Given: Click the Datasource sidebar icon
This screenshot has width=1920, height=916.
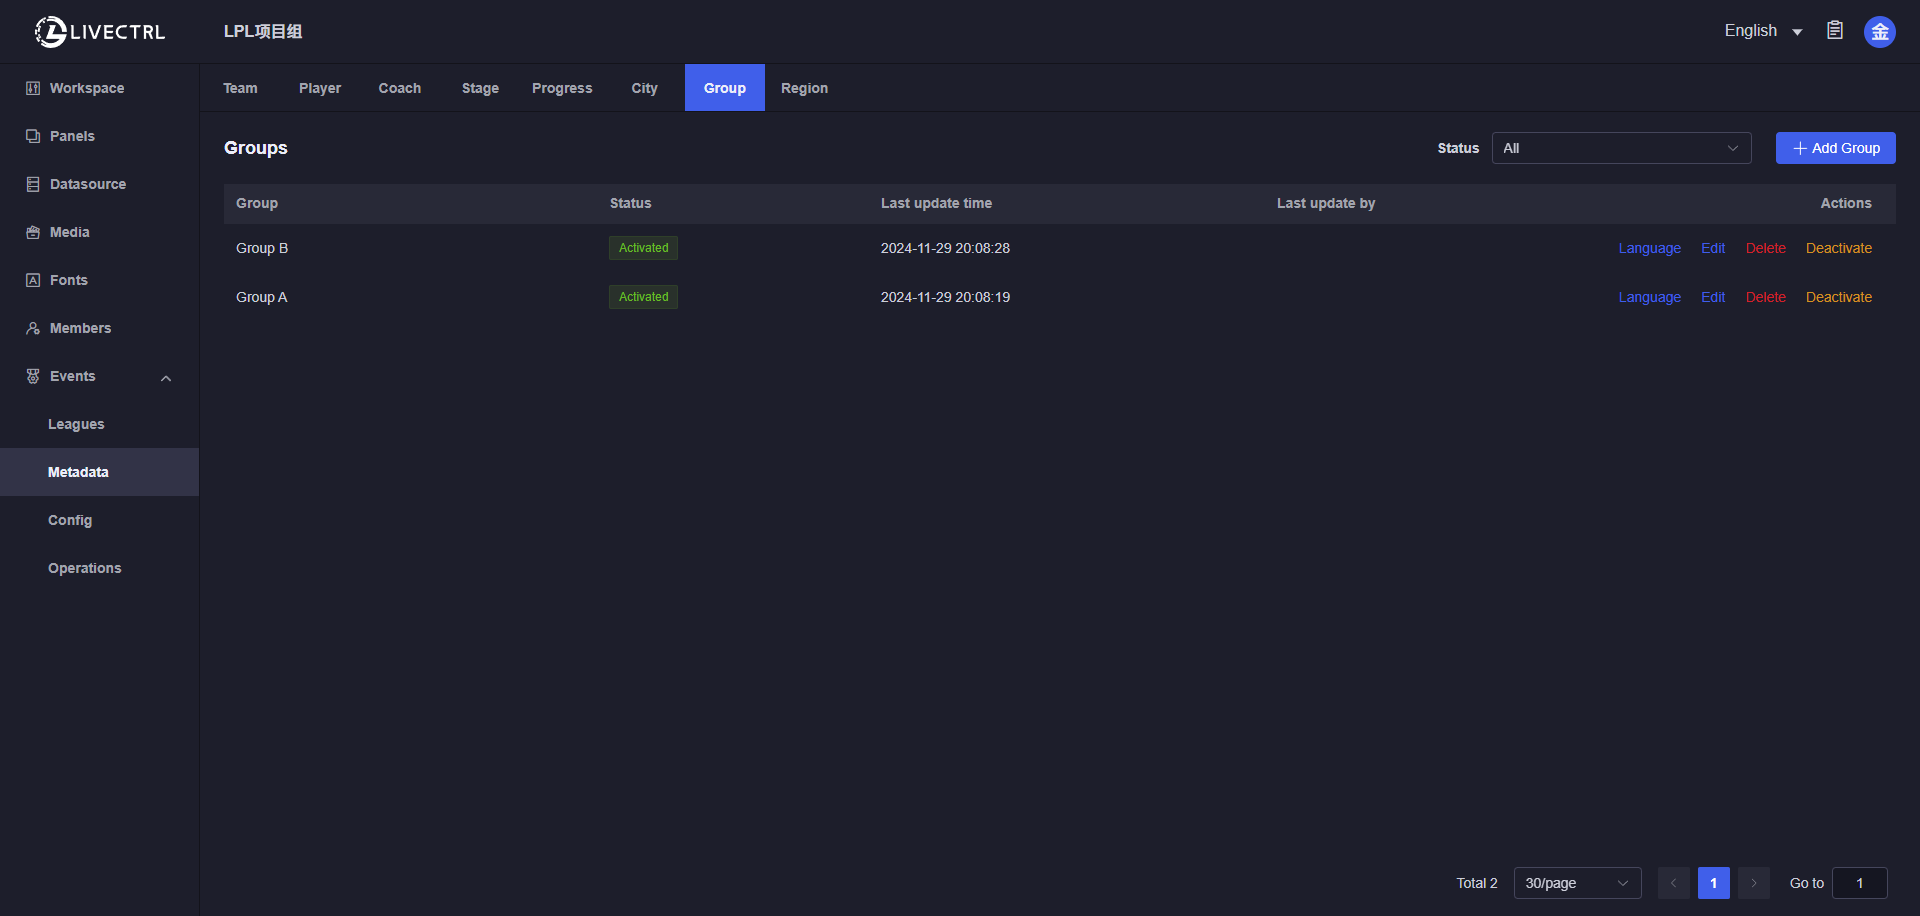Looking at the screenshot, I should coord(33,184).
